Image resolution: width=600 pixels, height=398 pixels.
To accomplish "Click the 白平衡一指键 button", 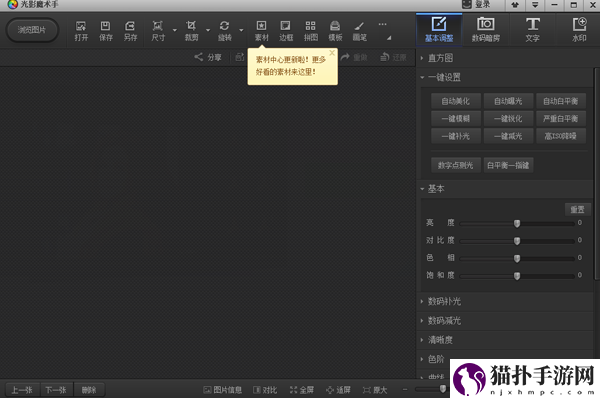I will (x=508, y=165).
